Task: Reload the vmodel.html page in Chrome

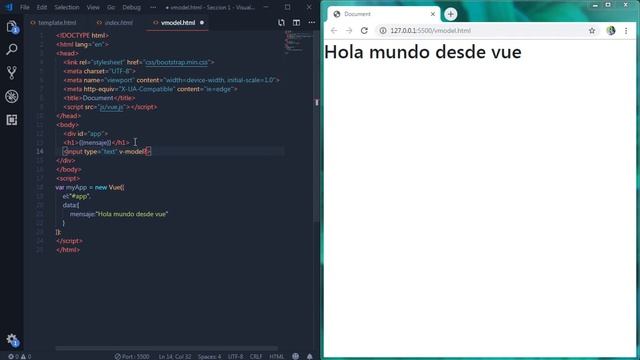Action: point(364,31)
